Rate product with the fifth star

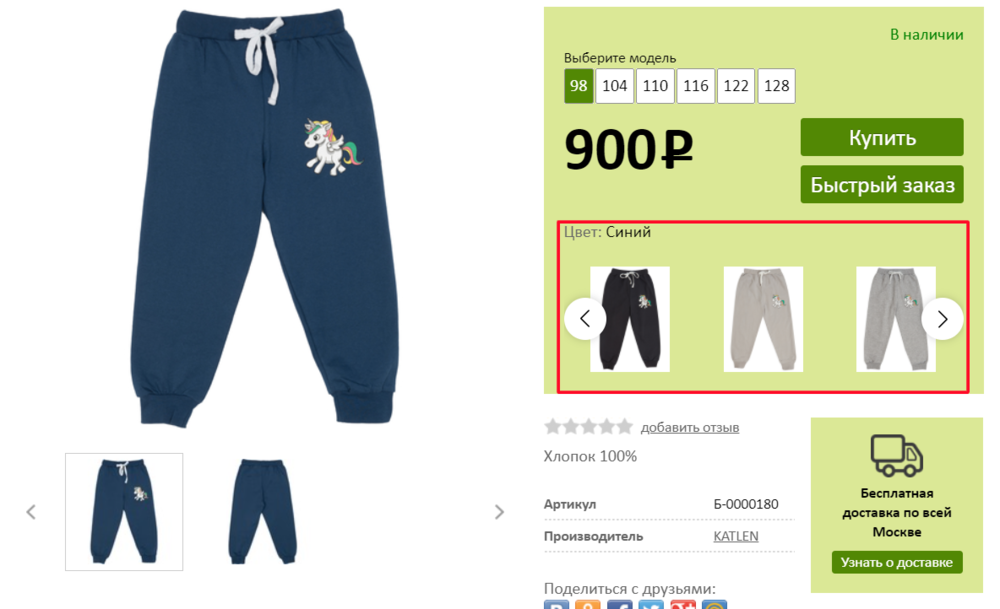click(x=624, y=427)
